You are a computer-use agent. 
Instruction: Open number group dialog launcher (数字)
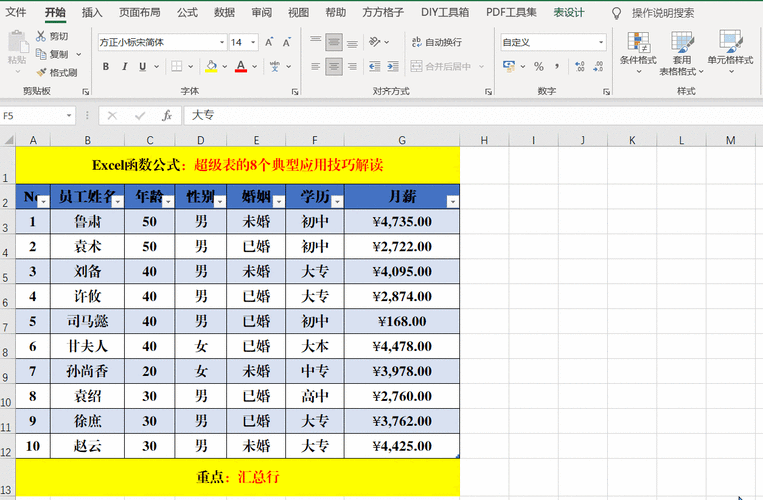pyautogui.click(x=606, y=91)
